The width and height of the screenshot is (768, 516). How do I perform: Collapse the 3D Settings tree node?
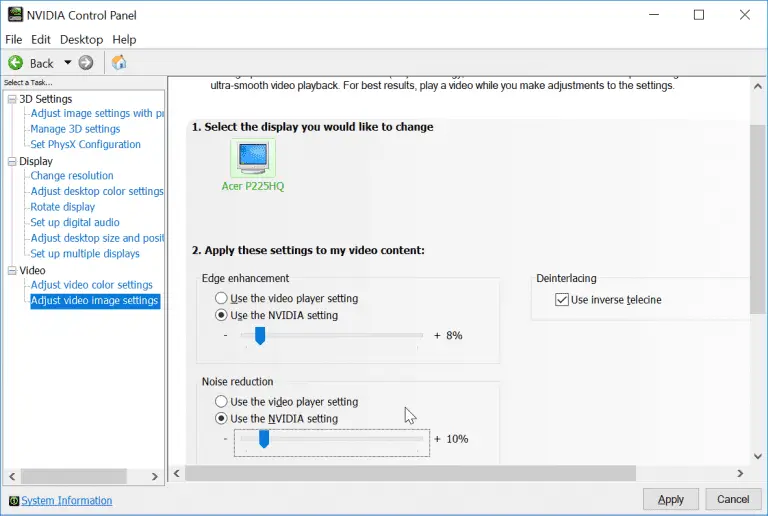click(x=12, y=99)
